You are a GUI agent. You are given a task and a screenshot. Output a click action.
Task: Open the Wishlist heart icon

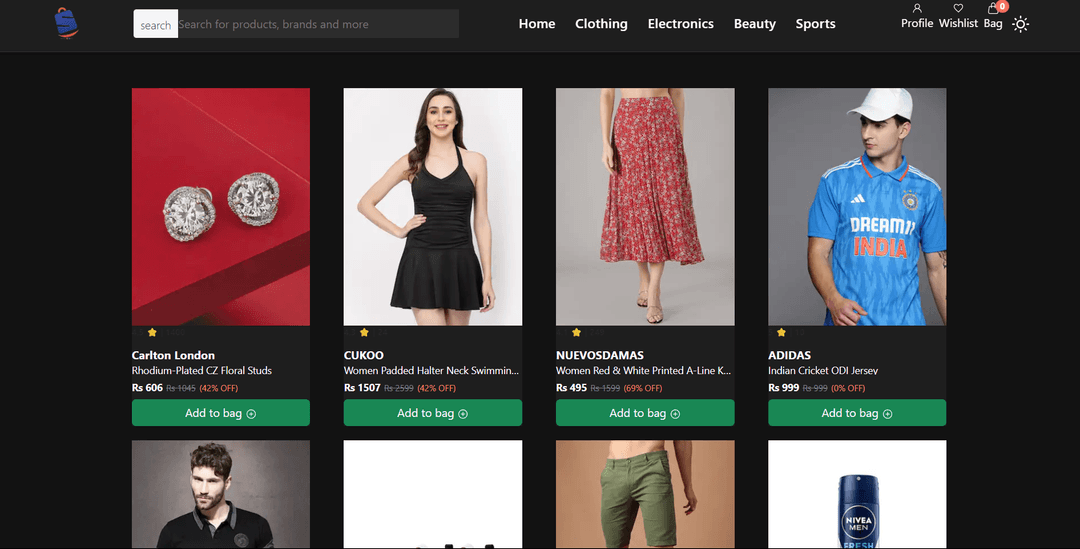click(958, 8)
